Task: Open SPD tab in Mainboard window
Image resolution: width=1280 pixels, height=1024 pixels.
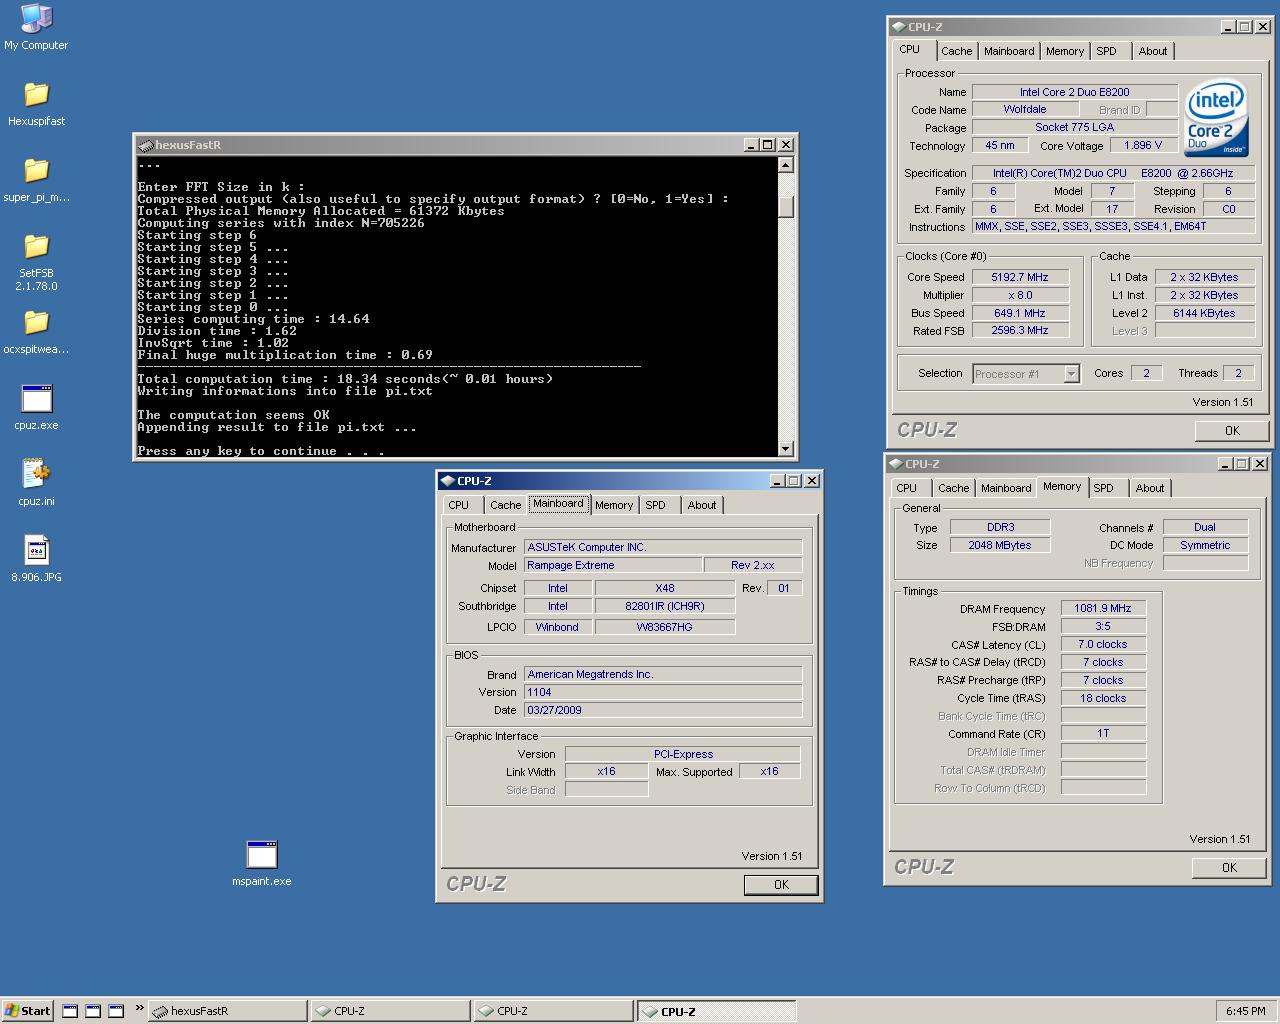Action: click(x=655, y=505)
